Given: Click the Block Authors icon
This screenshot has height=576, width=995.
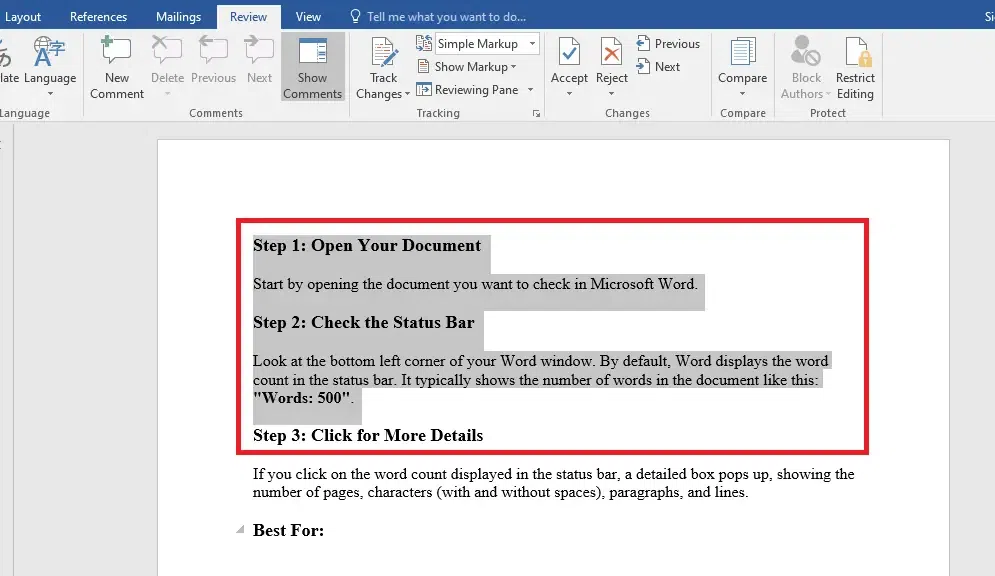Looking at the screenshot, I should [806, 51].
